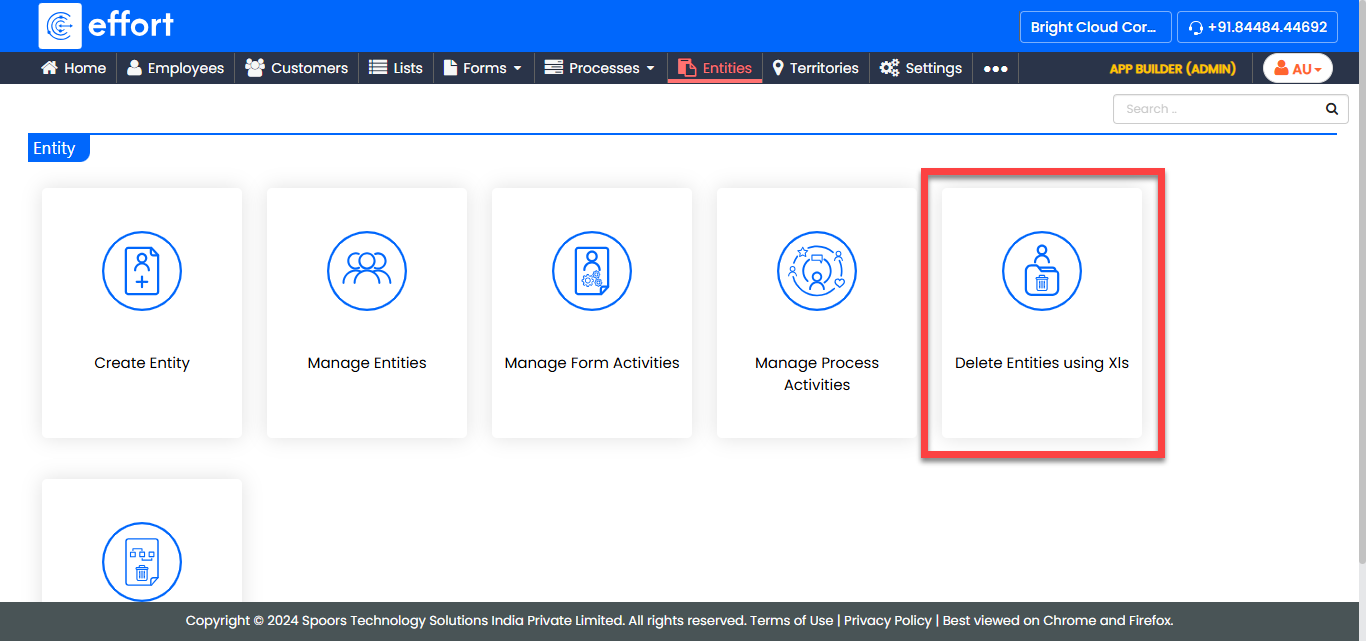Screen dimensions: 1366x641
Task: Click the partially visible bottom-row delete icon
Action: tap(142, 562)
